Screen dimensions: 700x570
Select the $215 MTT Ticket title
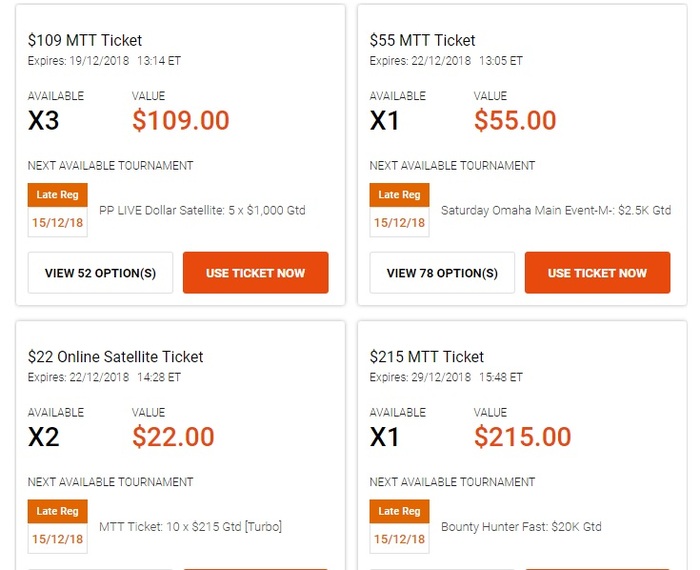(x=426, y=357)
